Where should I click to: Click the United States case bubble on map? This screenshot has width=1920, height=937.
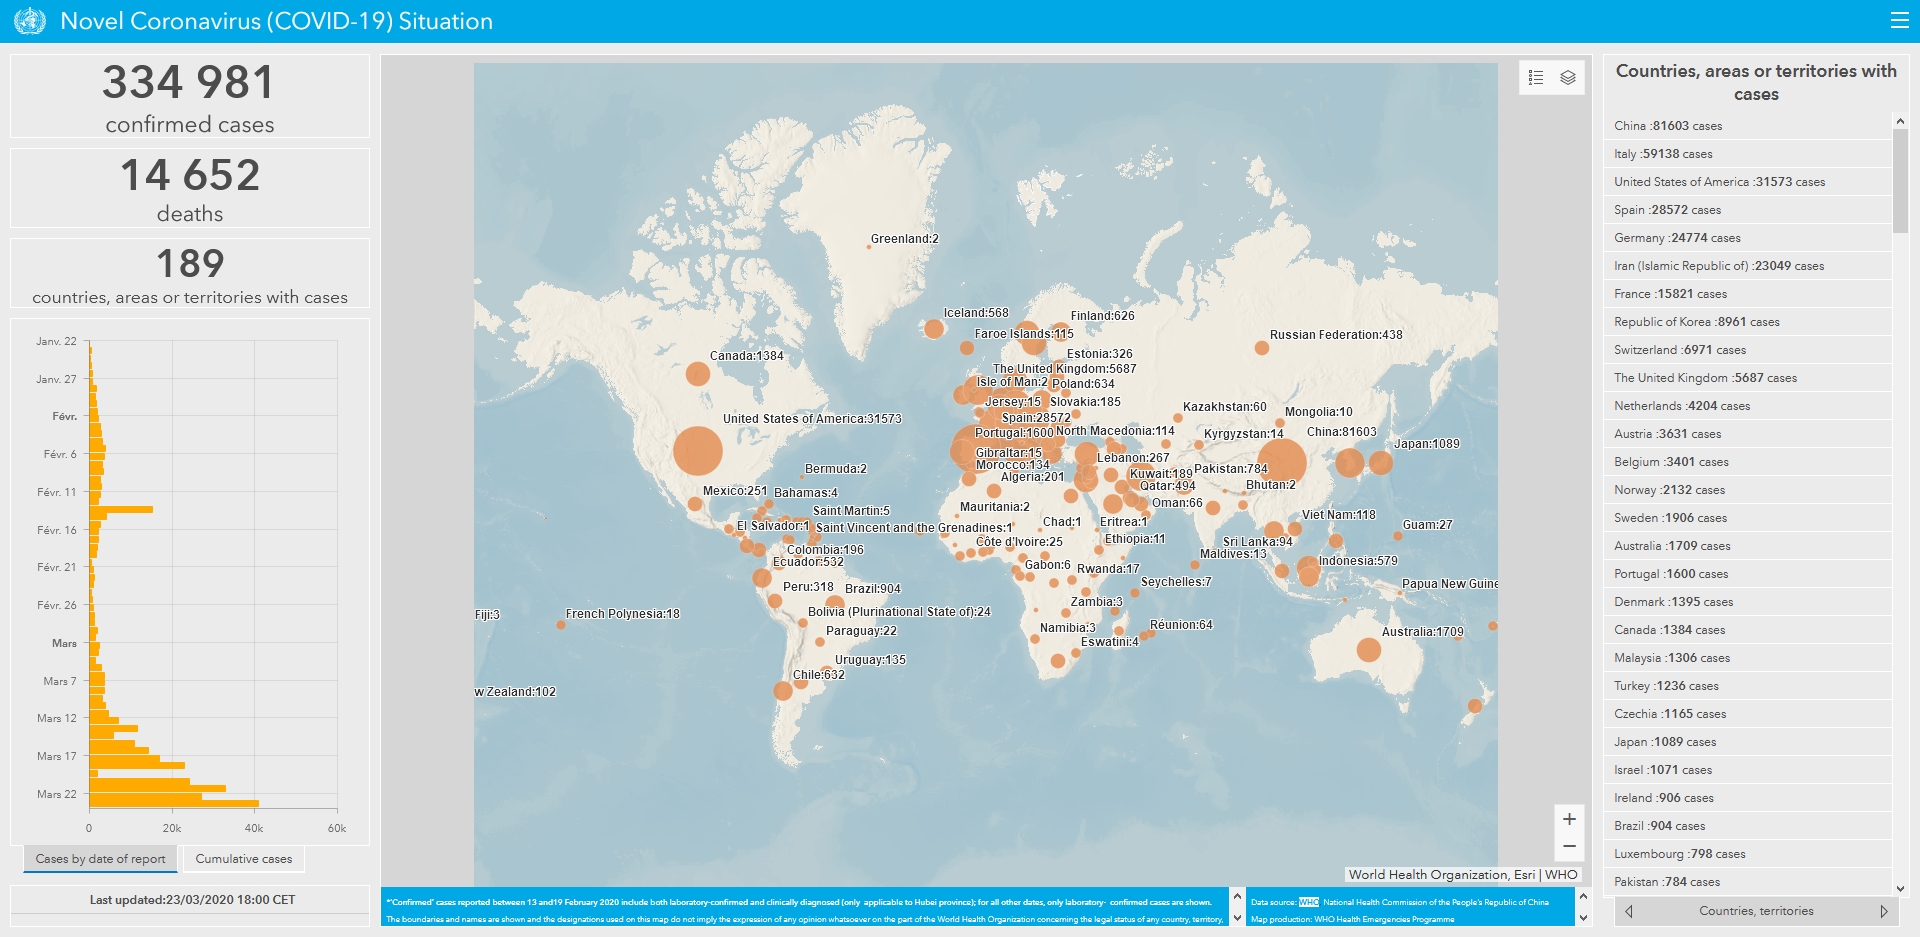[x=698, y=451]
